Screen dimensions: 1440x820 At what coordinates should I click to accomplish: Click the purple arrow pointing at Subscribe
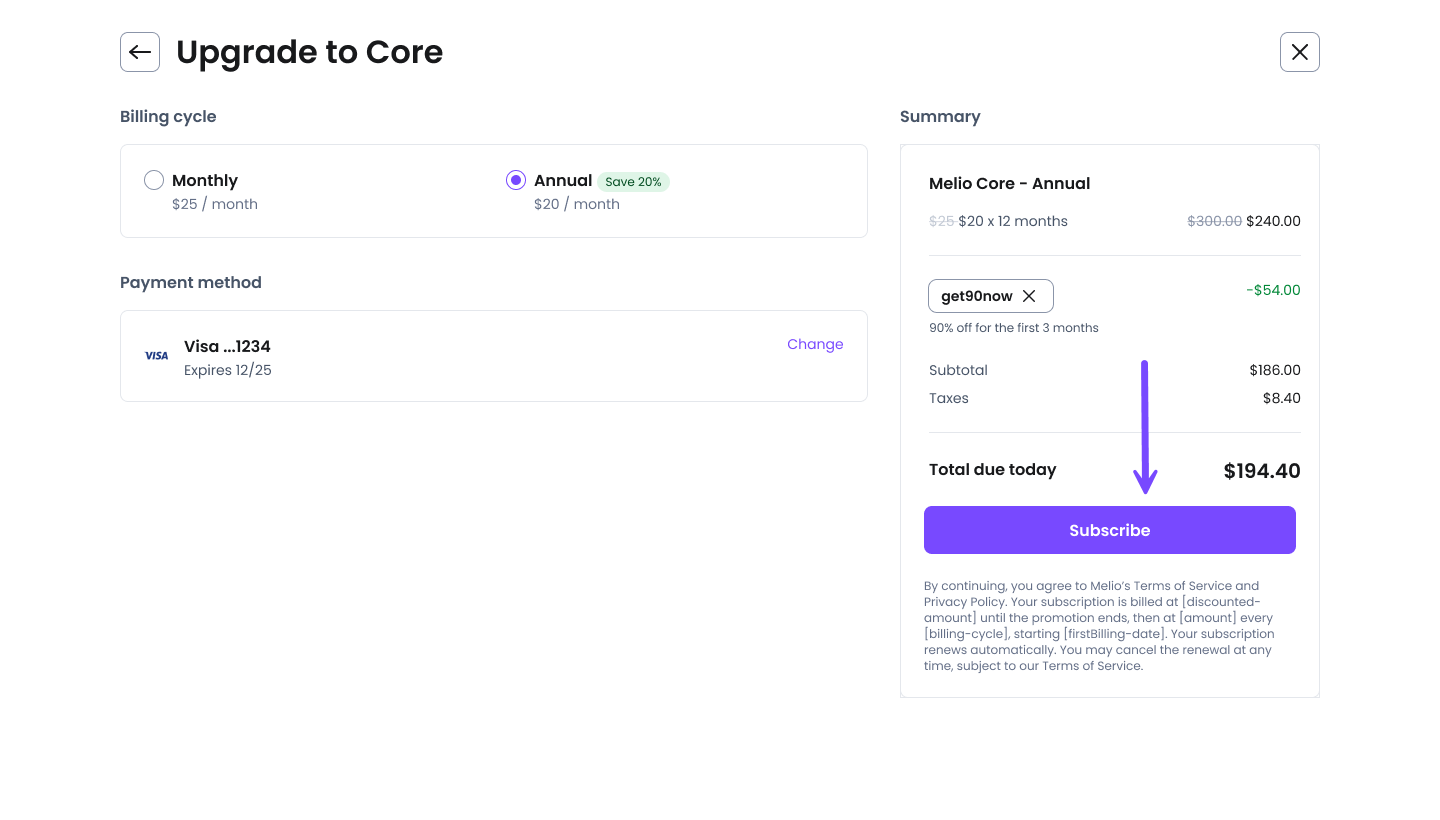pyautogui.click(x=1145, y=430)
